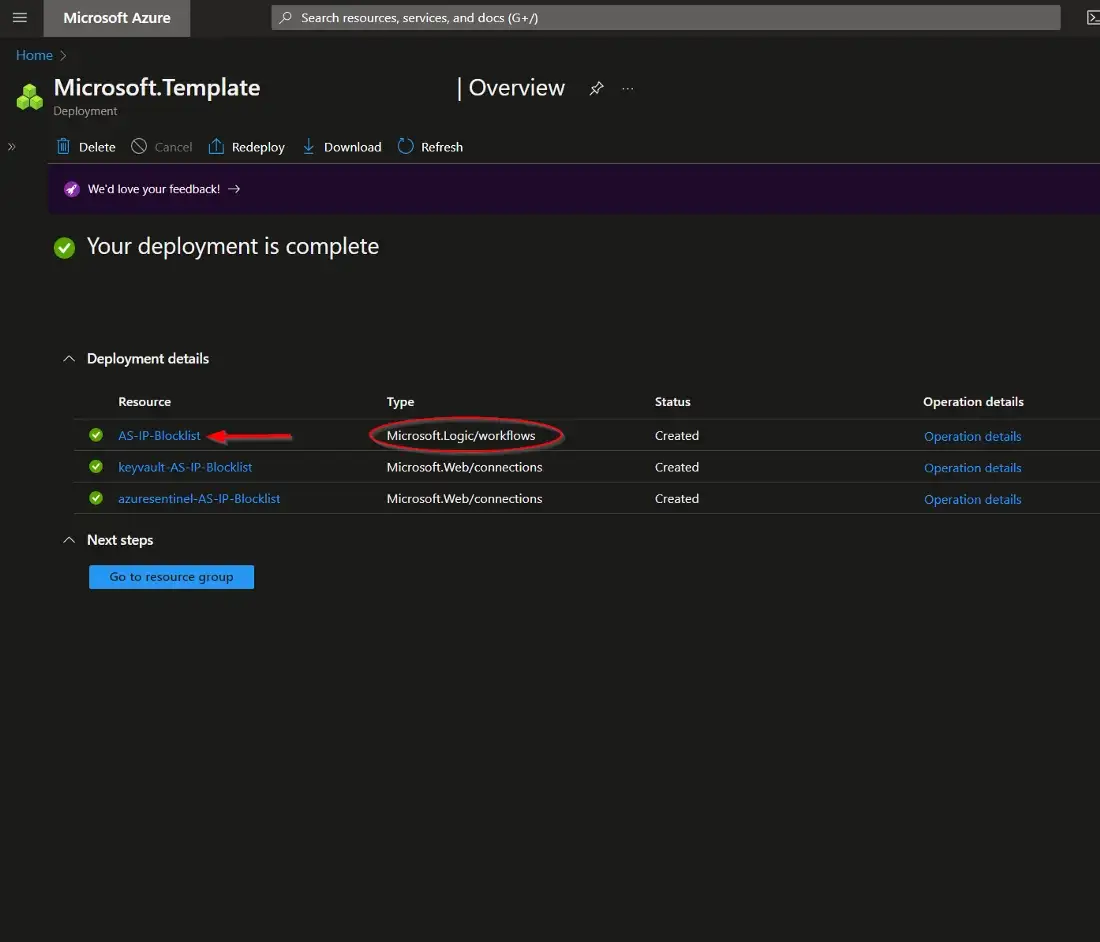
Task: Collapse the Next steps section
Action: [x=69, y=540]
